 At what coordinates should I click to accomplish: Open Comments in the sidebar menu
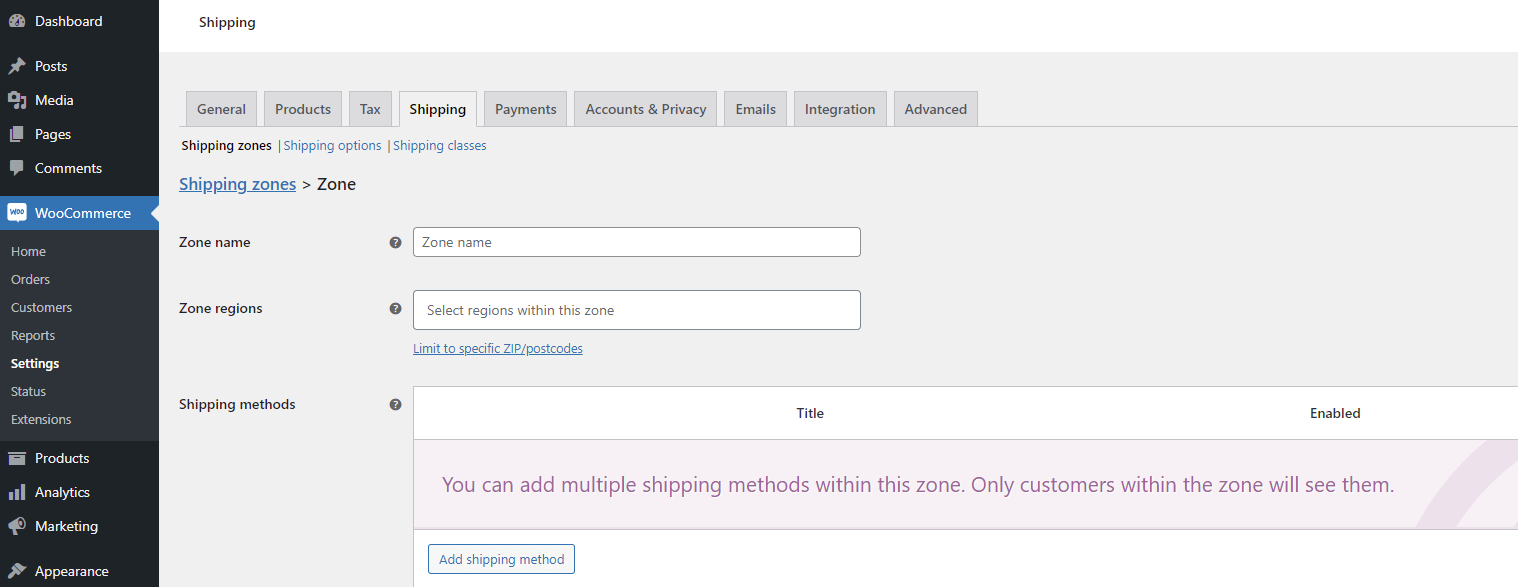(x=79, y=168)
